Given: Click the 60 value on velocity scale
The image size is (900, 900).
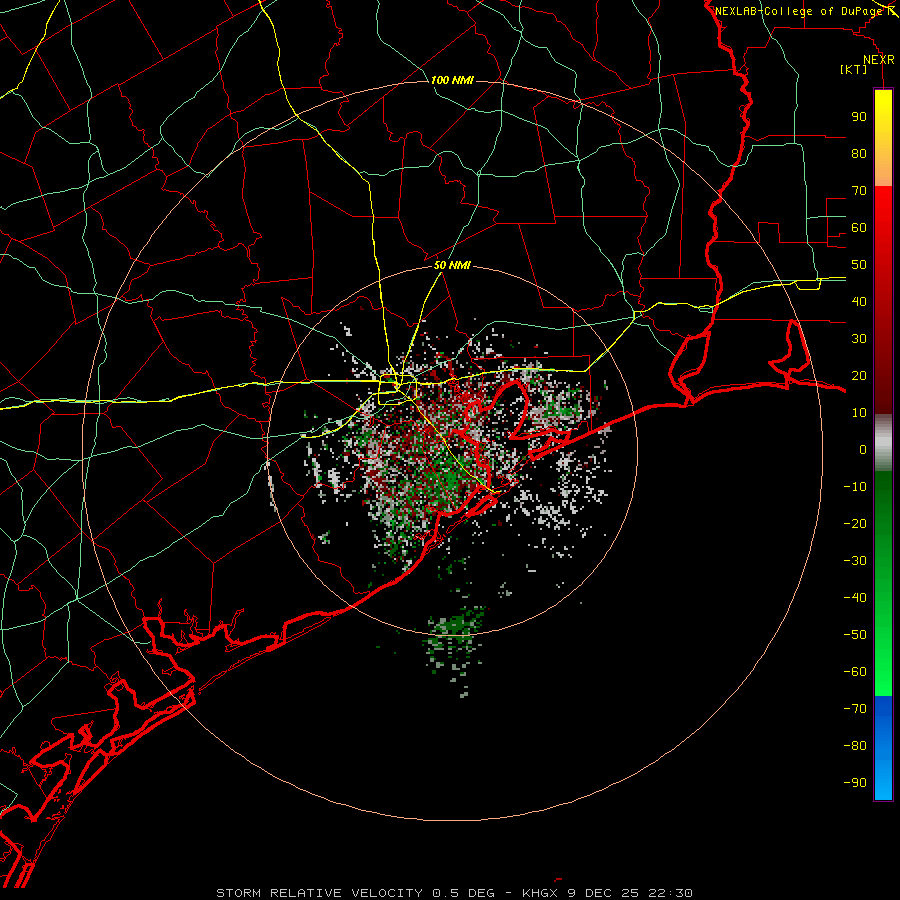Looking at the screenshot, I should (x=859, y=228).
